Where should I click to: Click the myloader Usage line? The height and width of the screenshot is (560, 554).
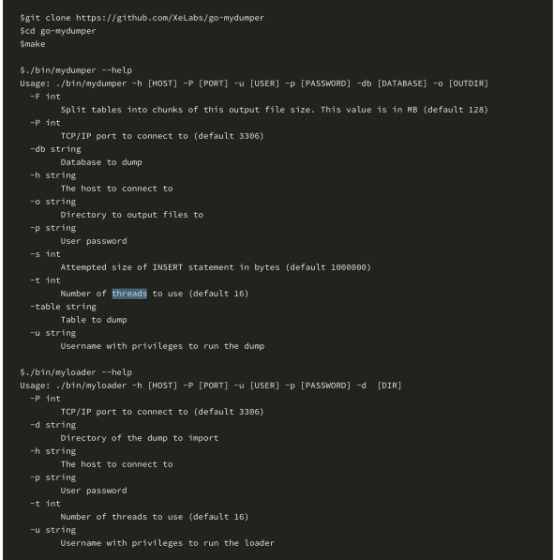pos(211,386)
